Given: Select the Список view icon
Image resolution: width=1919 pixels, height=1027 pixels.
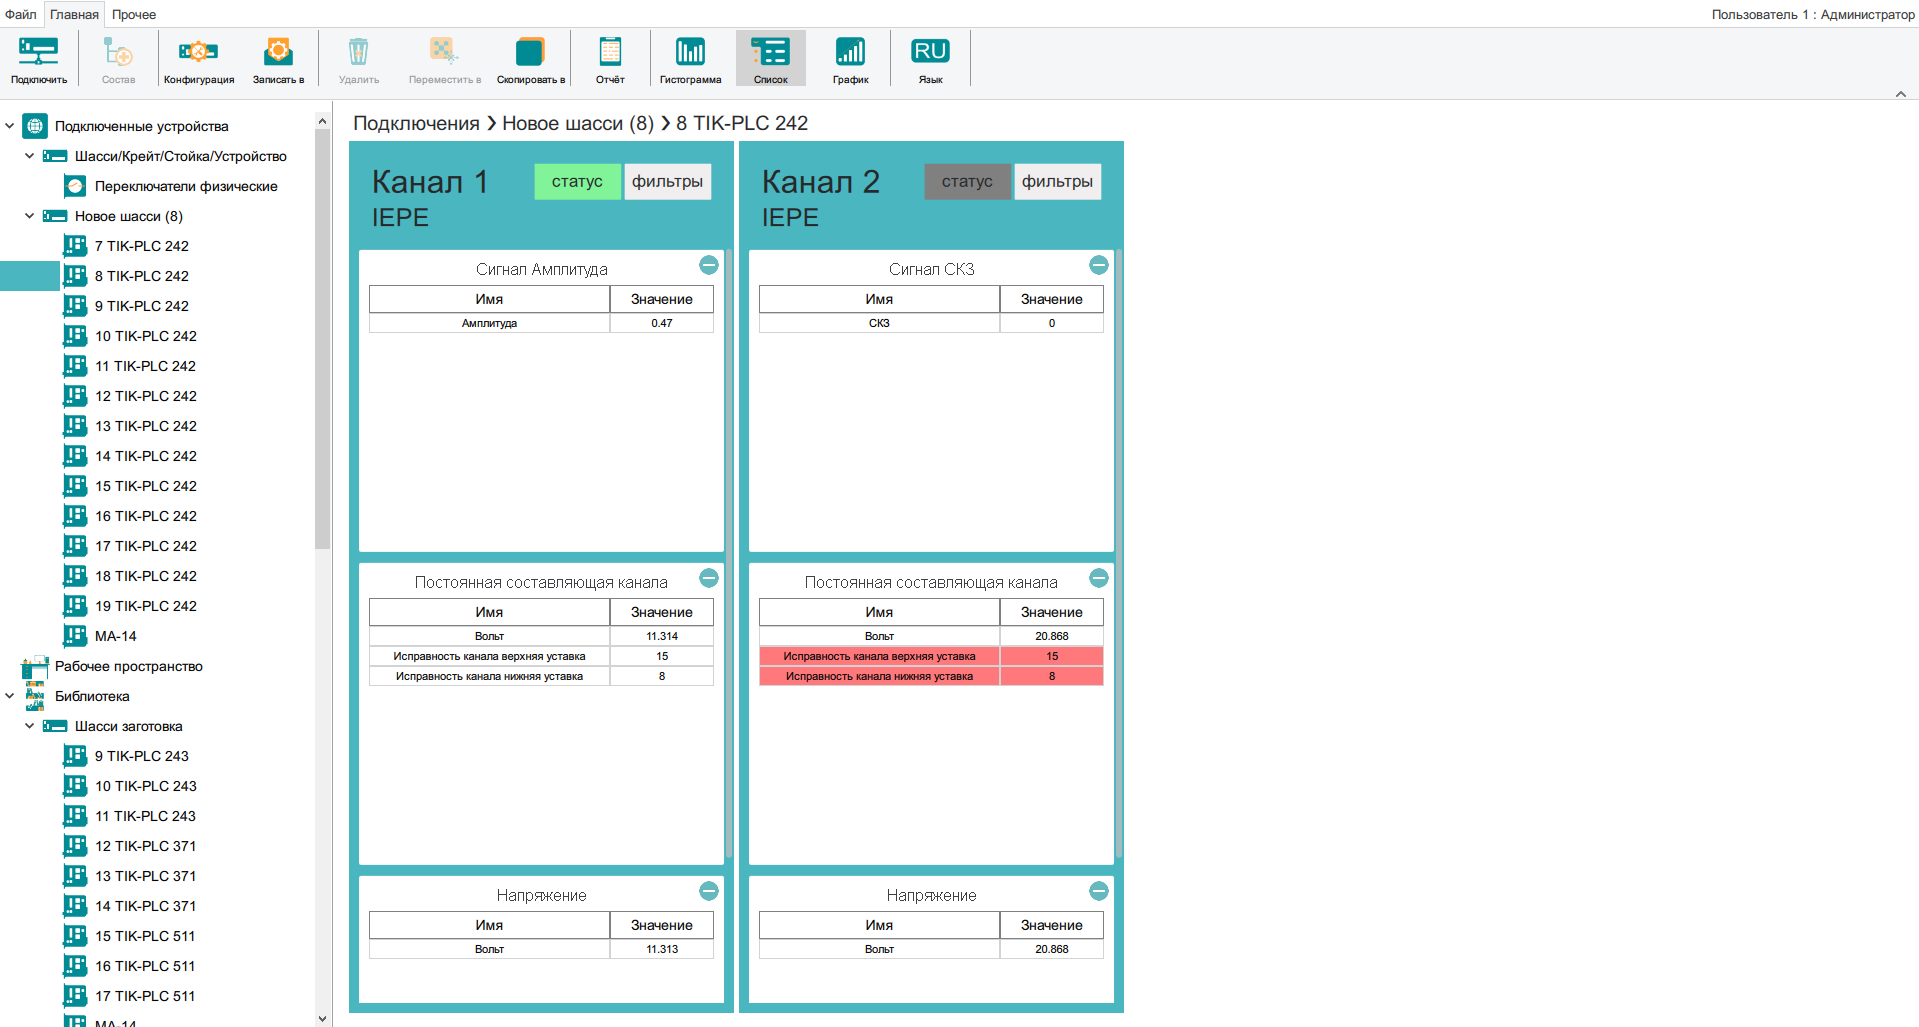Looking at the screenshot, I should (x=771, y=59).
